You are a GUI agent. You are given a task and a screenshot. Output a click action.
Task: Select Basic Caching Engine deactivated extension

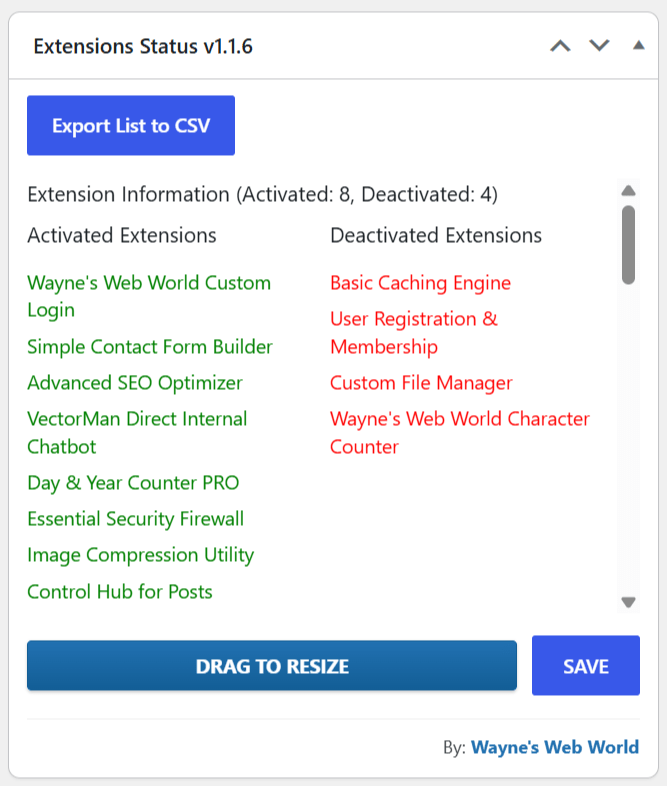pyautogui.click(x=420, y=283)
